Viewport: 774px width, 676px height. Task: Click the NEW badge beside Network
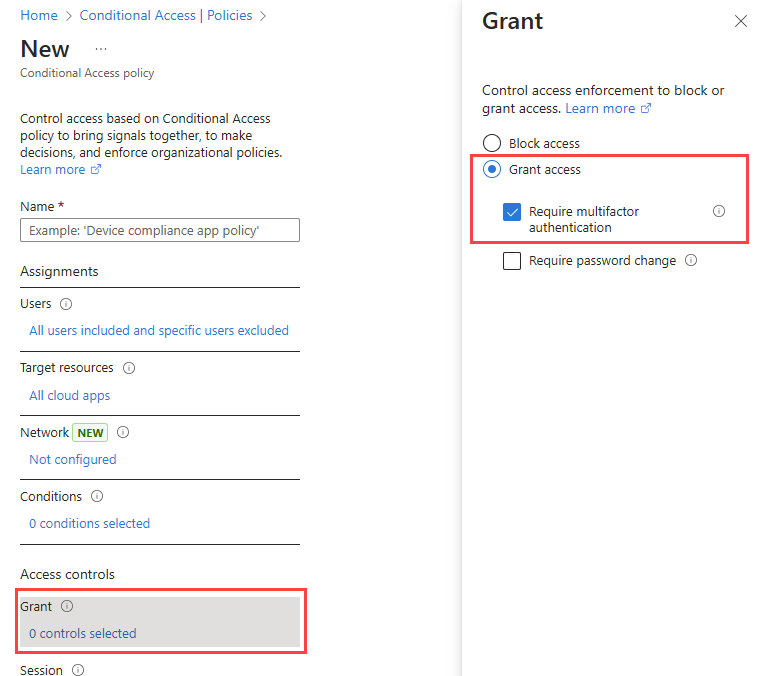[x=90, y=433]
